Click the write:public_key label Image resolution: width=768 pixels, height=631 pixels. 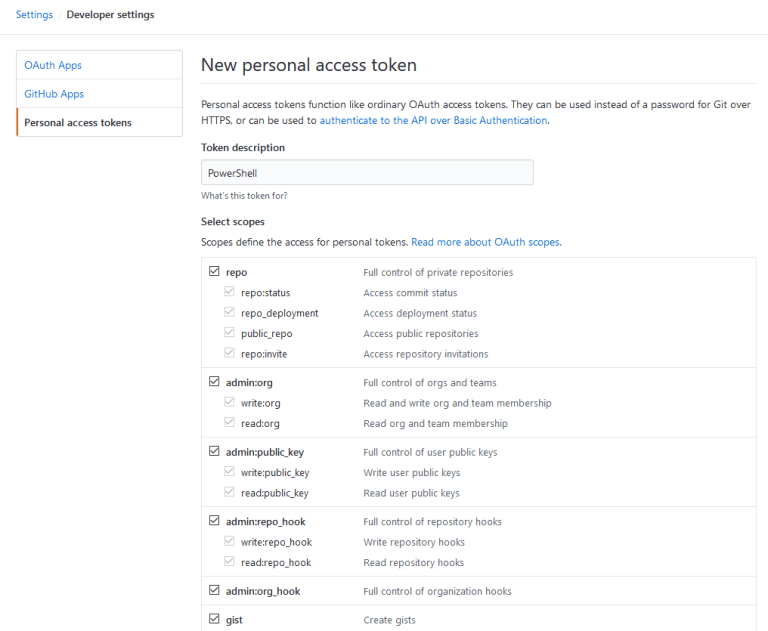[x=275, y=473]
